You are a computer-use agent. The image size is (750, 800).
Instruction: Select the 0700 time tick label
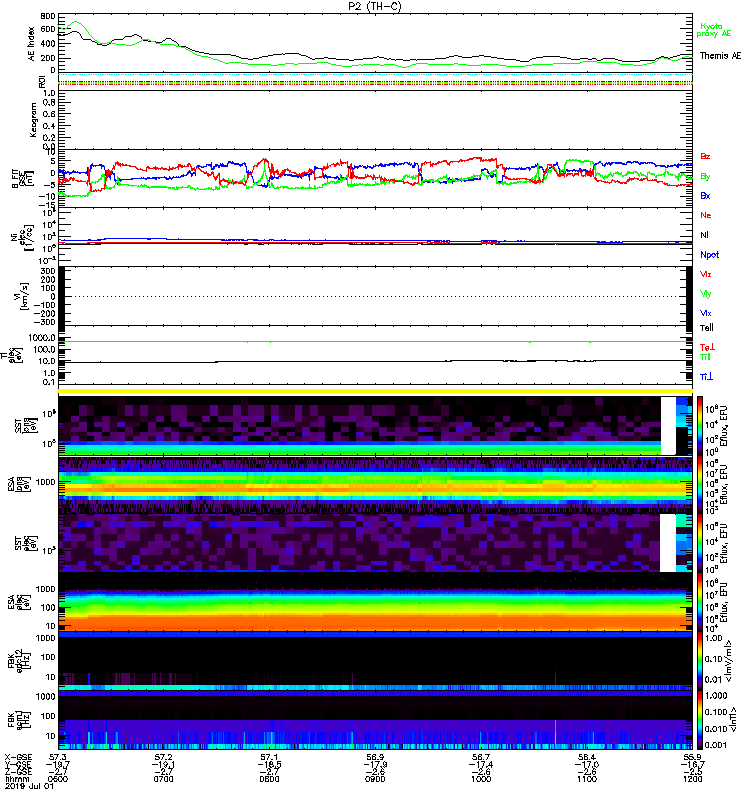[x=163, y=779]
